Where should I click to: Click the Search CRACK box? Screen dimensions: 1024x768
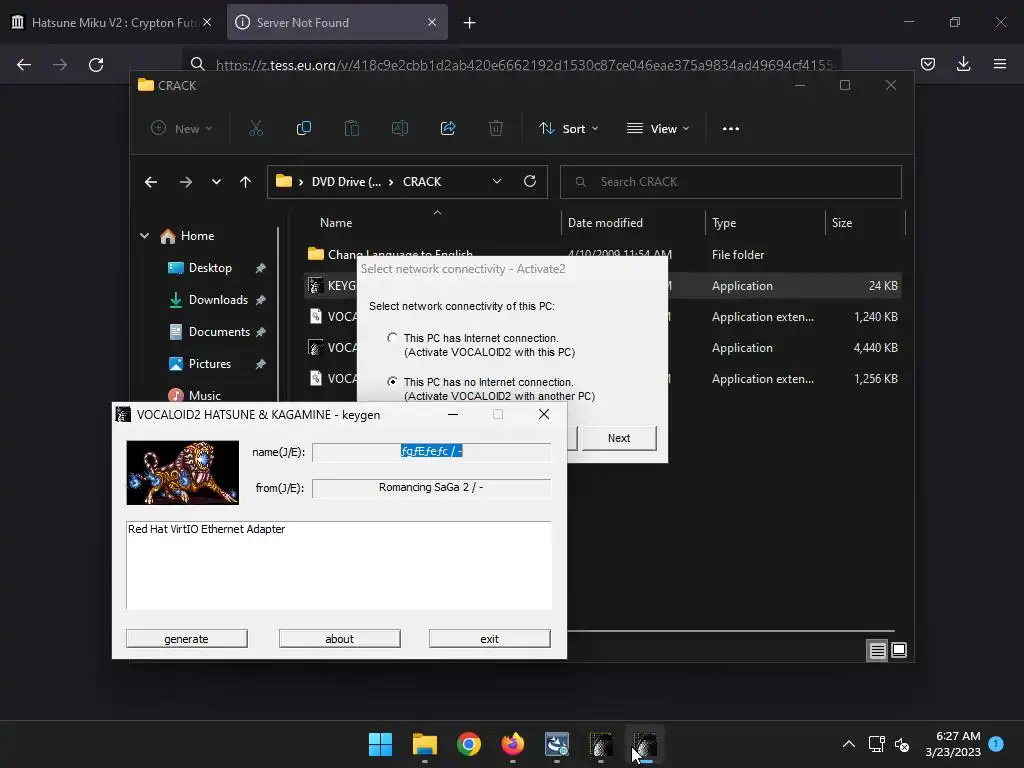(731, 182)
